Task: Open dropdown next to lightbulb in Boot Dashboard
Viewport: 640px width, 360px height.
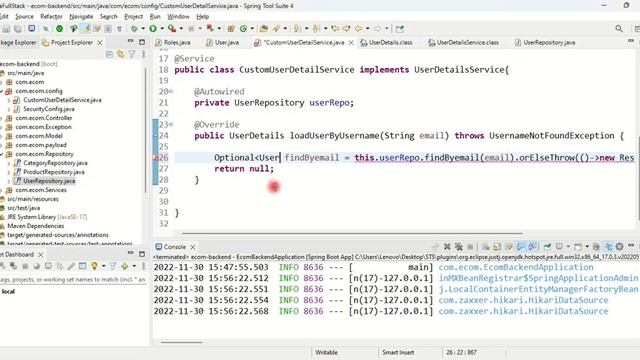Action: point(103,266)
